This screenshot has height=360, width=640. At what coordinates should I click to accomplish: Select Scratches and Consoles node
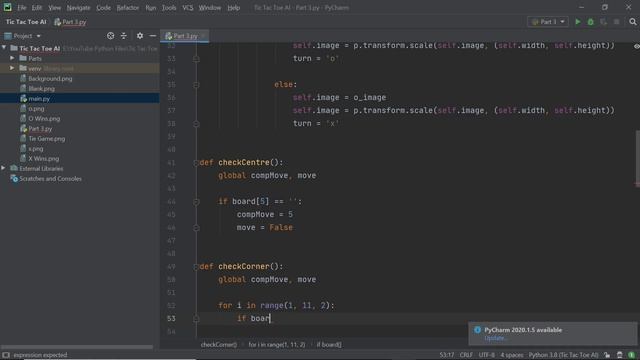[50, 178]
